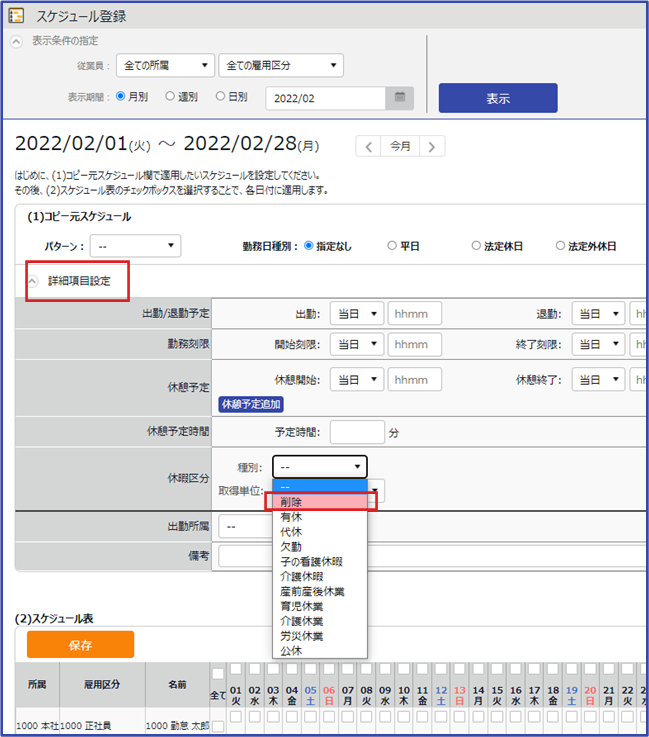
Task: Open the 全ての雇用区分 dropdown
Action: click(x=281, y=65)
